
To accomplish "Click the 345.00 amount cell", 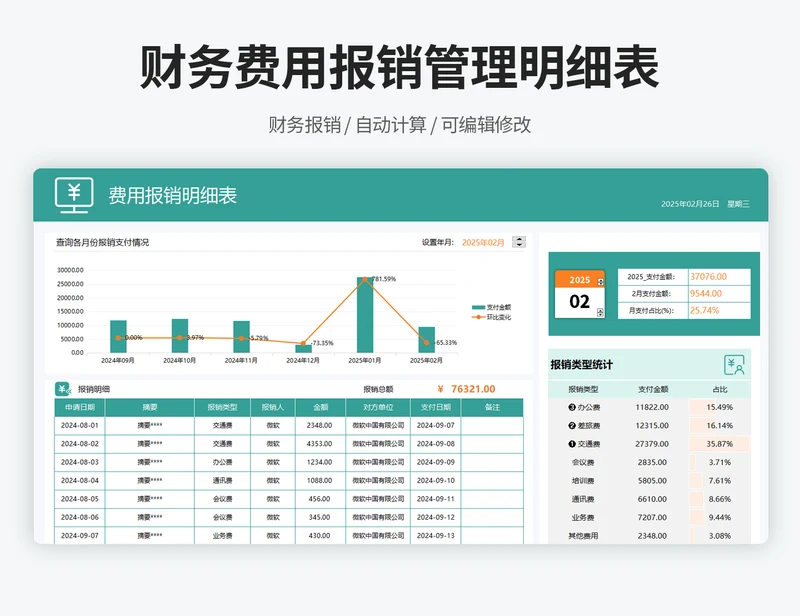I will (x=319, y=517).
